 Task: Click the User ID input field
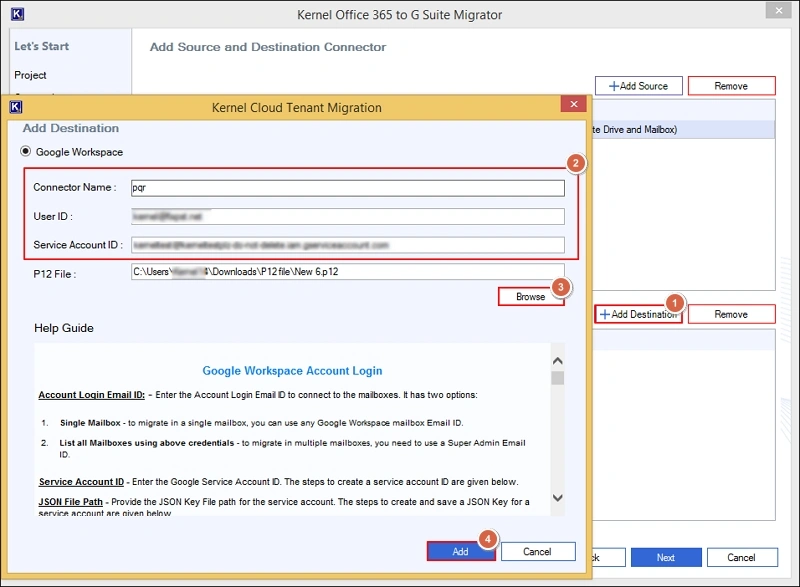348,216
